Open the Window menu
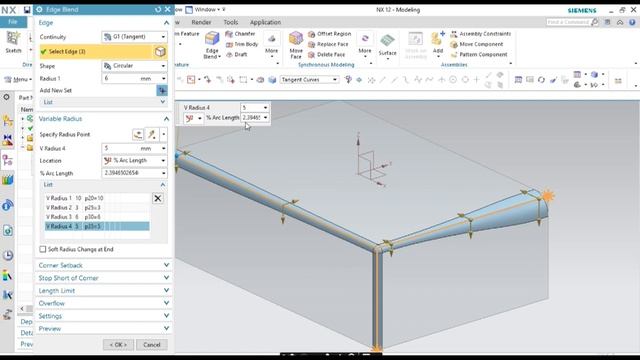Screen dimensions: 640x360 point(205,9)
